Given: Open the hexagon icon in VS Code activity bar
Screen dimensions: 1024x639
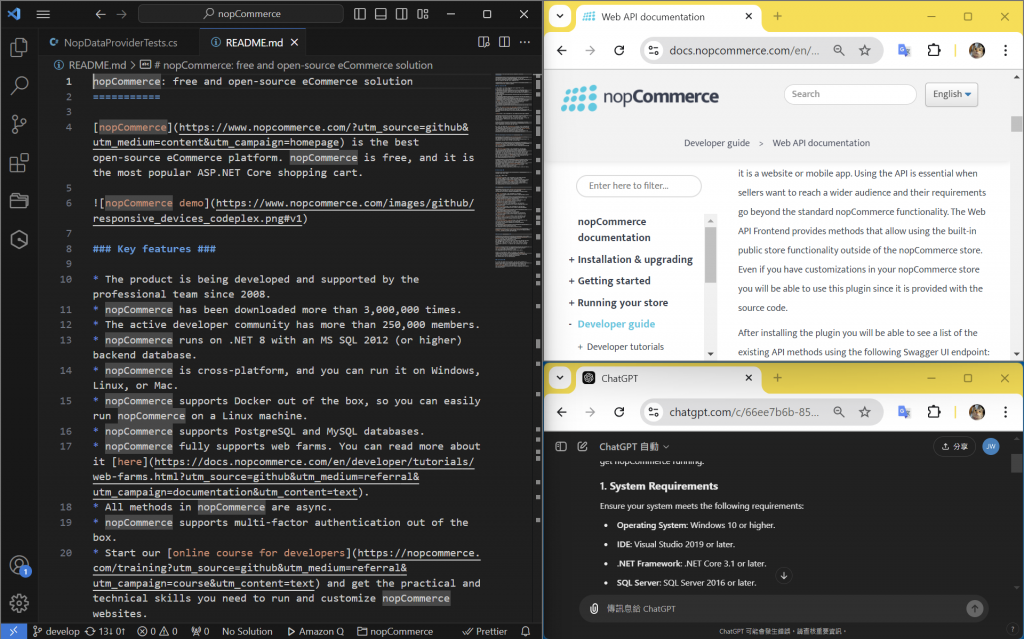Looking at the screenshot, I should pyautogui.click(x=19, y=239).
